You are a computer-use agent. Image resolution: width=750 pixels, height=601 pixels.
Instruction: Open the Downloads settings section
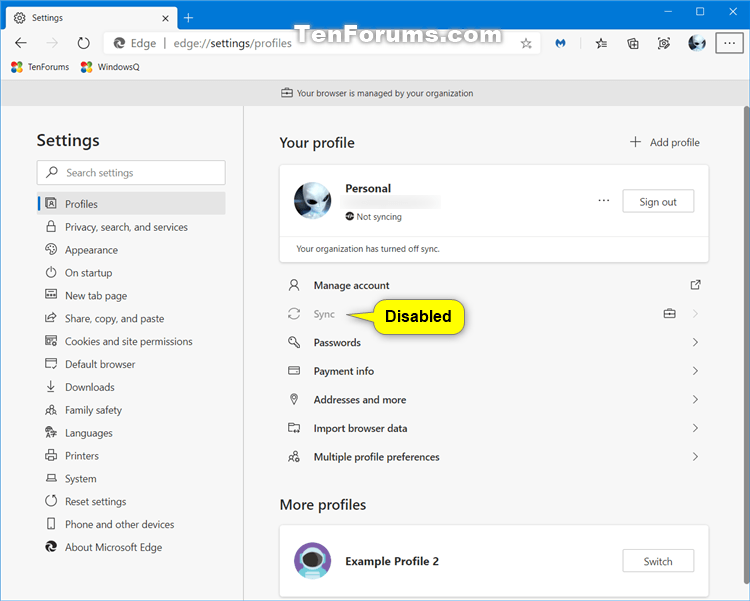pyautogui.click(x=89, y=387)
